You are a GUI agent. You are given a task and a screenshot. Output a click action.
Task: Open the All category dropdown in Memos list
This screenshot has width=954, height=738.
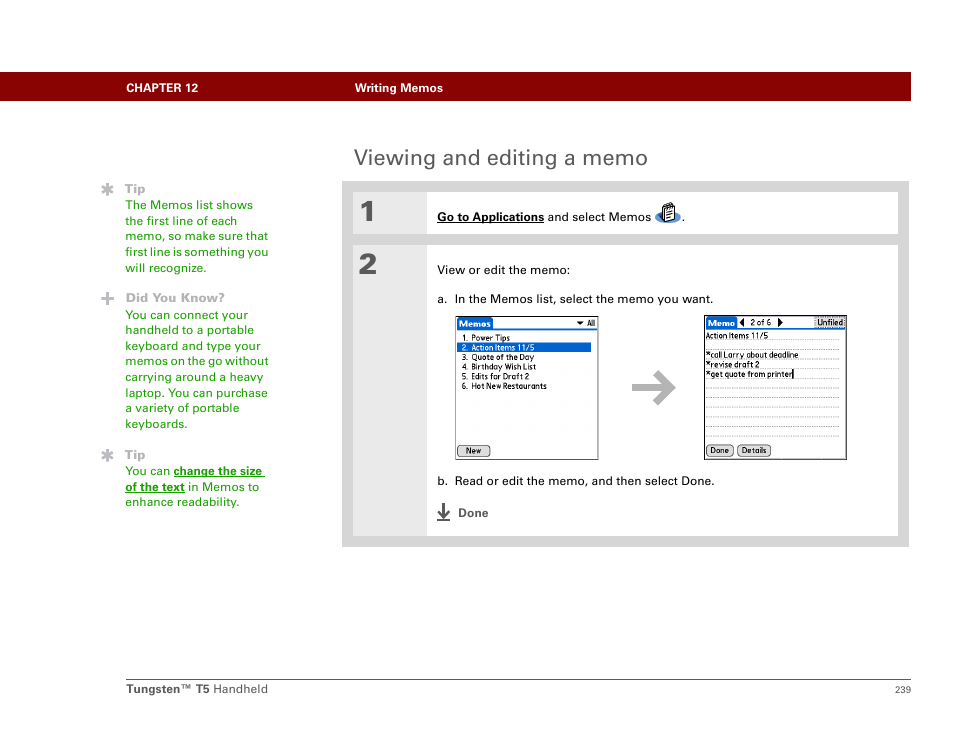click(x=587, y=323)
